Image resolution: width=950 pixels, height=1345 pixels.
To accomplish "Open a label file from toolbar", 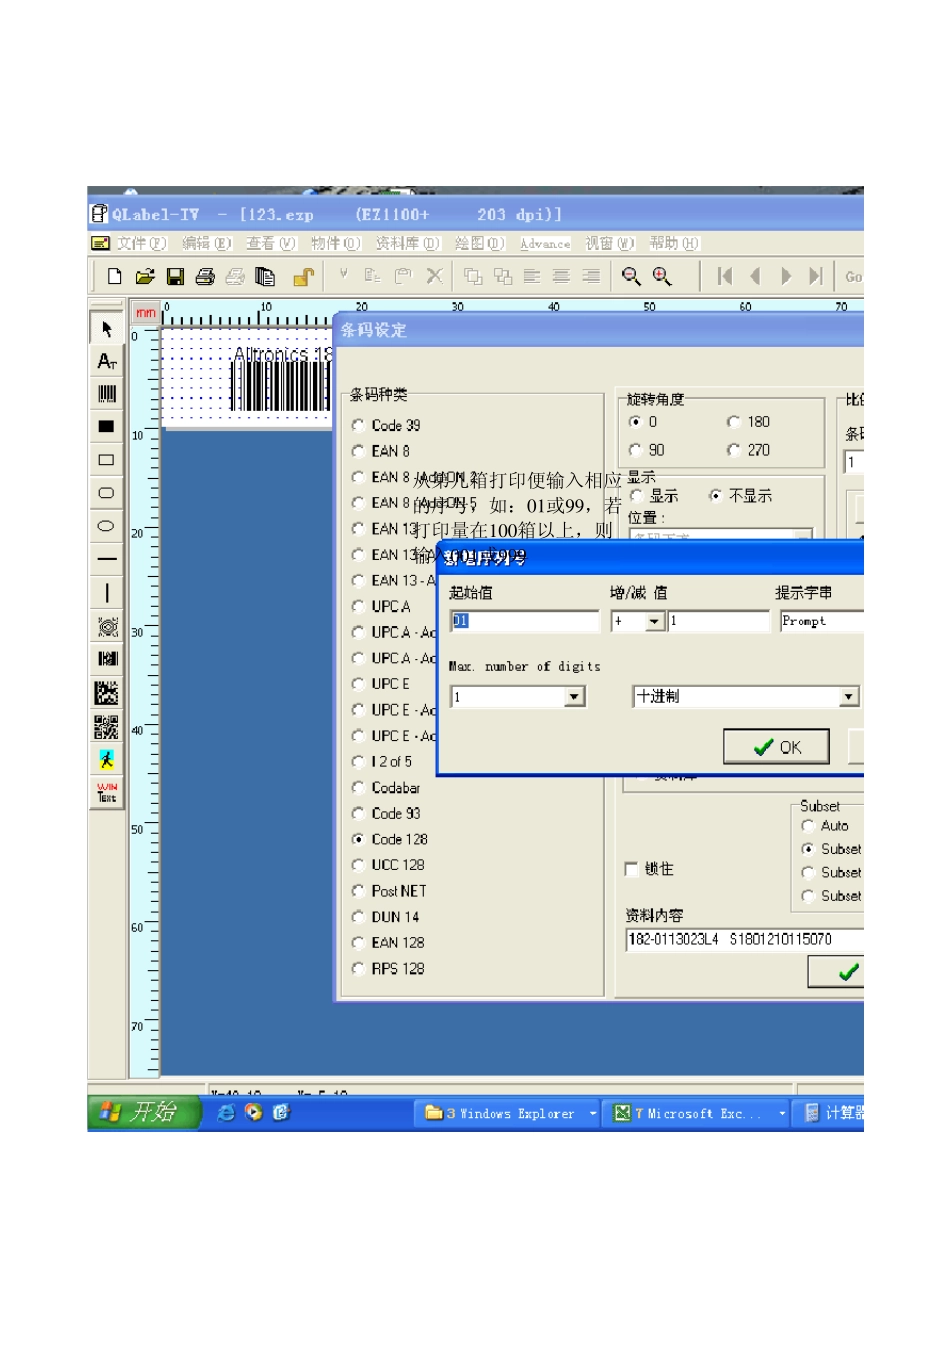I will tap(144, 276).
